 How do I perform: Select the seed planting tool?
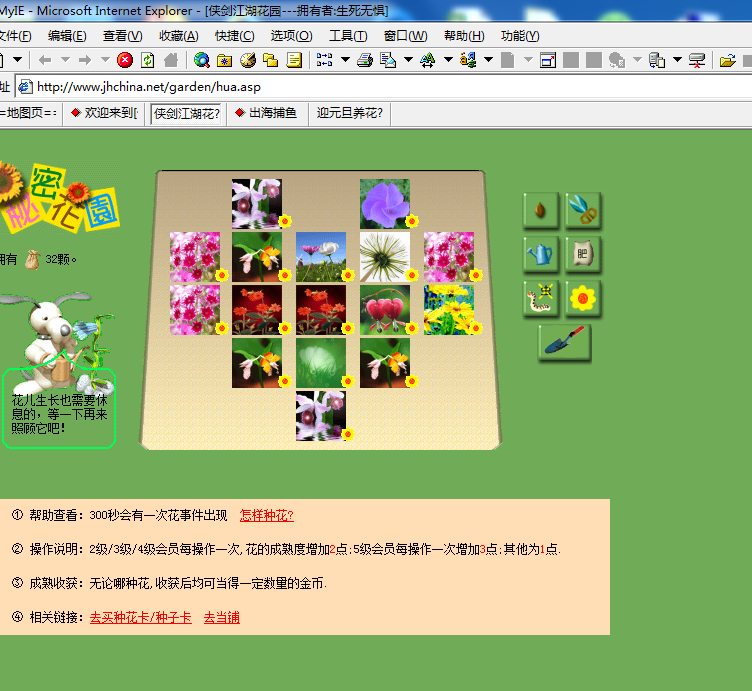click(540, 210)
